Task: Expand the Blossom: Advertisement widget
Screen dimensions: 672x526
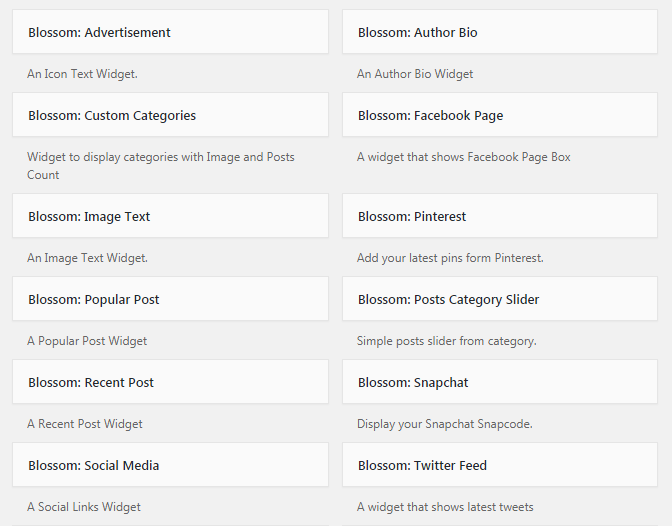Action: click(x=170, y=33)
